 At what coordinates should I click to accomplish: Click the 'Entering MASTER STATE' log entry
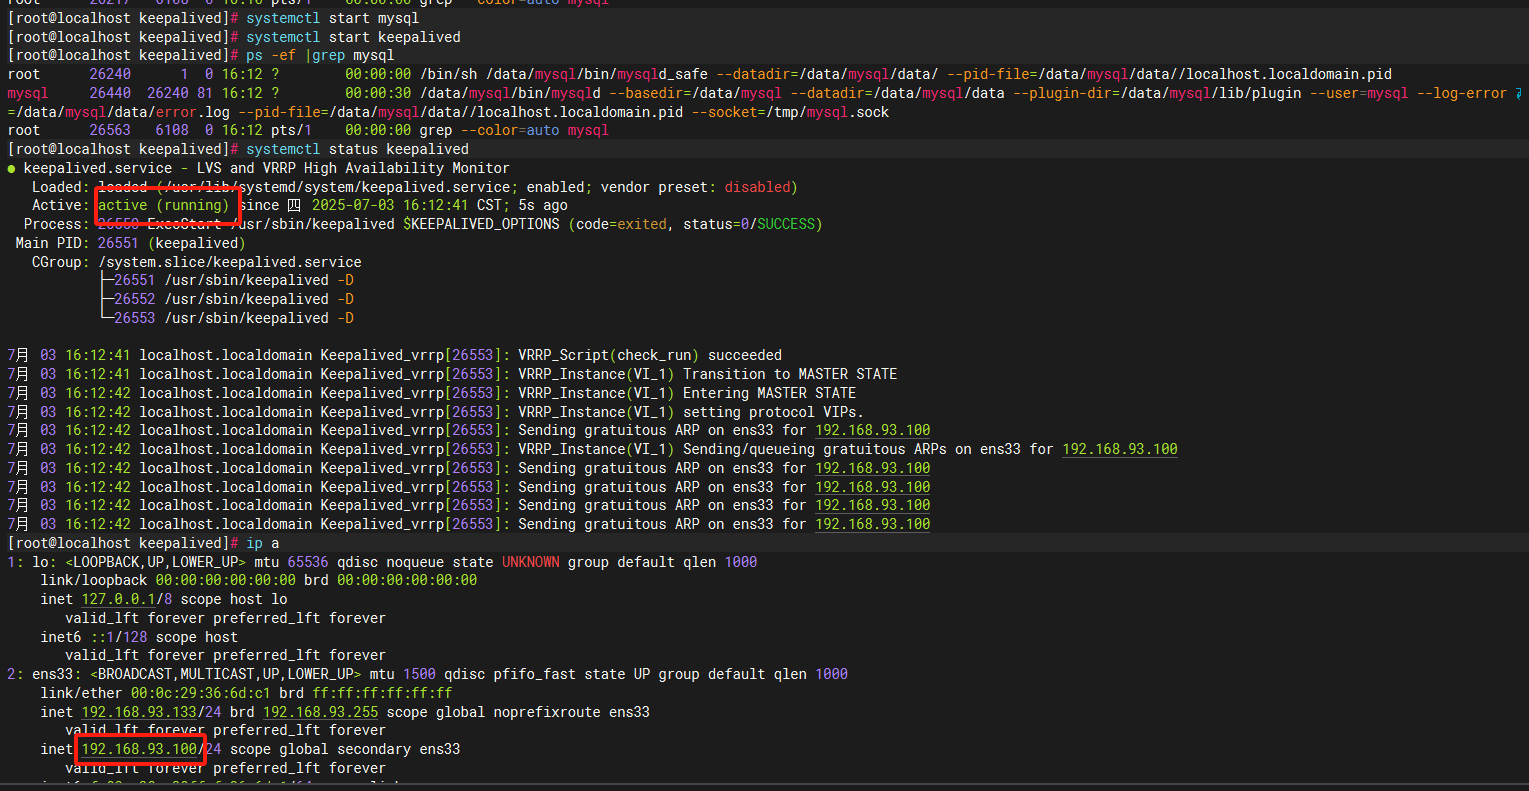776,392
